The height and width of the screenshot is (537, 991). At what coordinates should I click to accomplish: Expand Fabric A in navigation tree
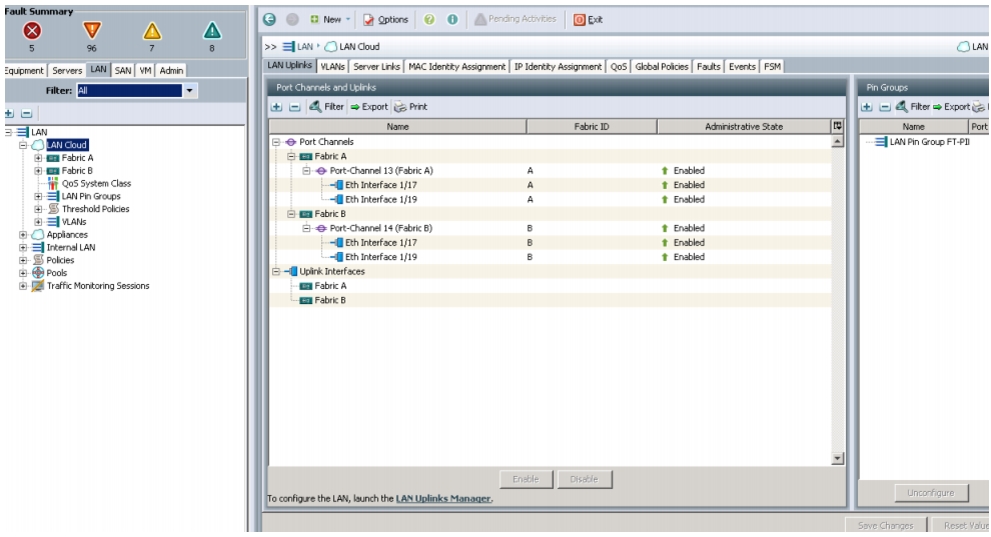point(38,158)
